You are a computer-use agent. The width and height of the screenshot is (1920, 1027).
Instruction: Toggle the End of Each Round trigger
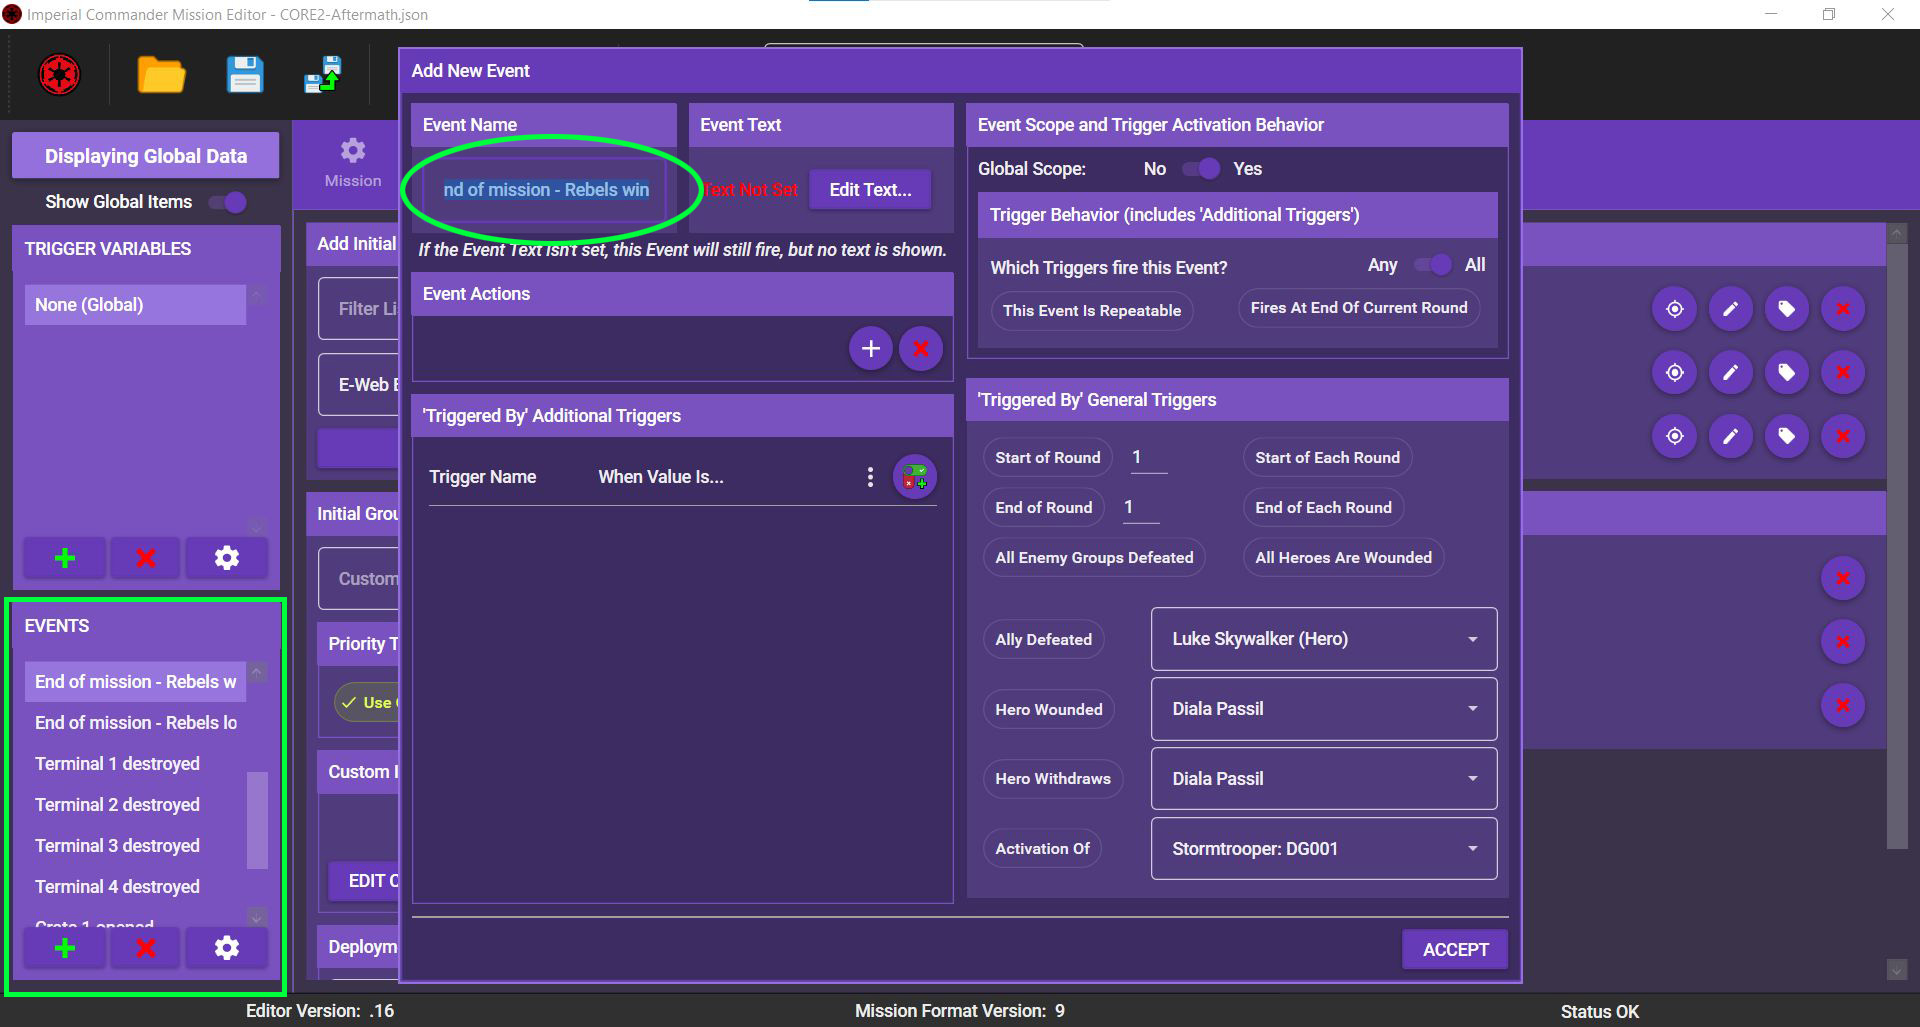pos(1323,508)
